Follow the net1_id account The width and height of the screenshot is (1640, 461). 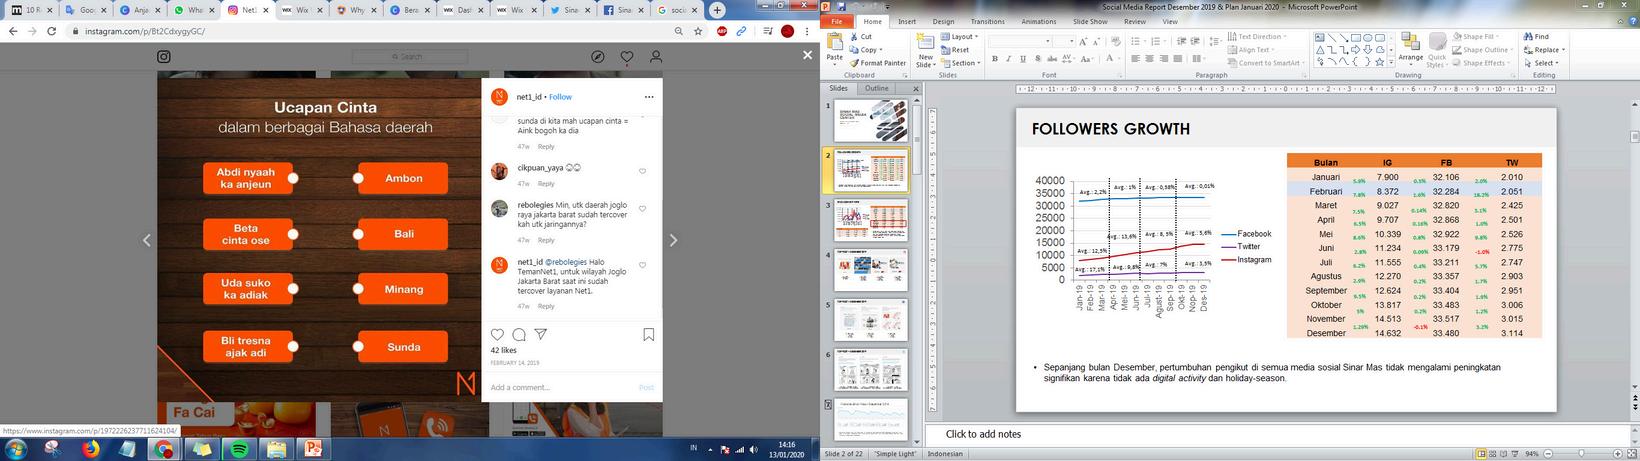(560, 97)
